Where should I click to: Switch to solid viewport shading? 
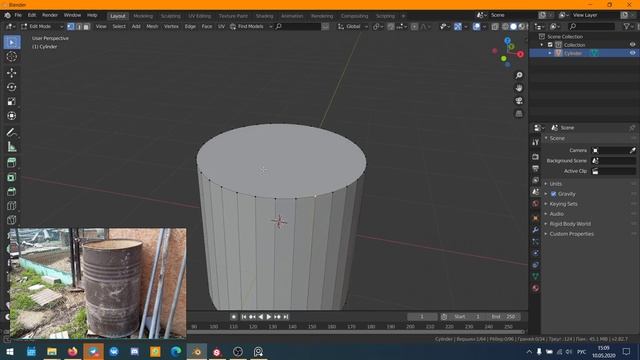513,27
